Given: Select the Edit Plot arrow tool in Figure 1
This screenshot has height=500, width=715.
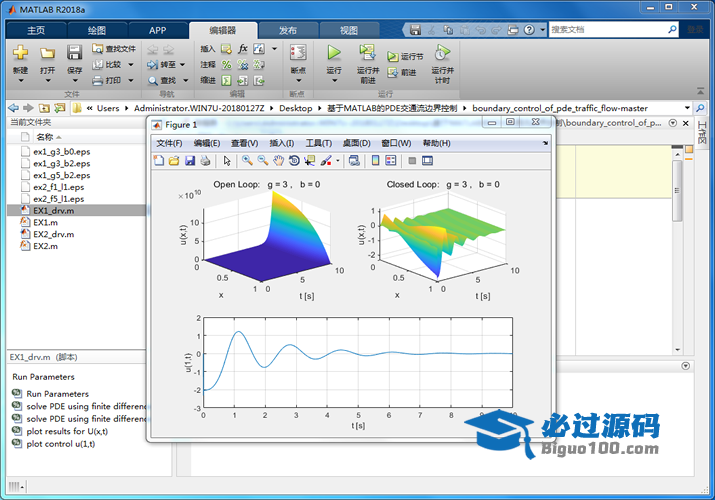Looking at the screenshot, I should click(x=227, y=160).
